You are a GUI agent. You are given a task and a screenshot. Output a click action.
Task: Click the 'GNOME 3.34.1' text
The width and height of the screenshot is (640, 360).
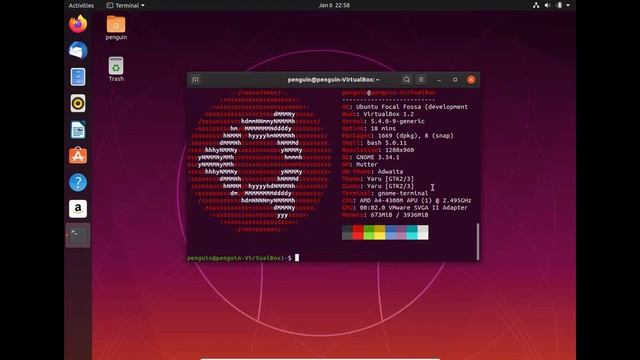tap(378, 157)
